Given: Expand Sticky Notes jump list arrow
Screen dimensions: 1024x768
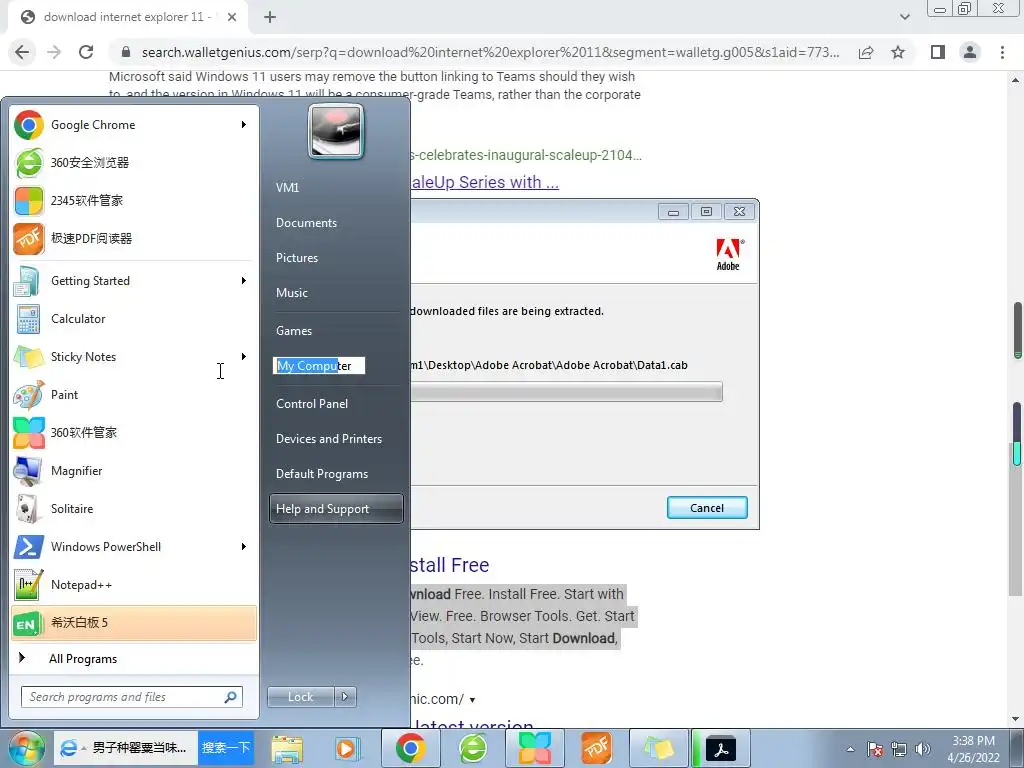Looking at the screenshot, I should click(244, 357).
